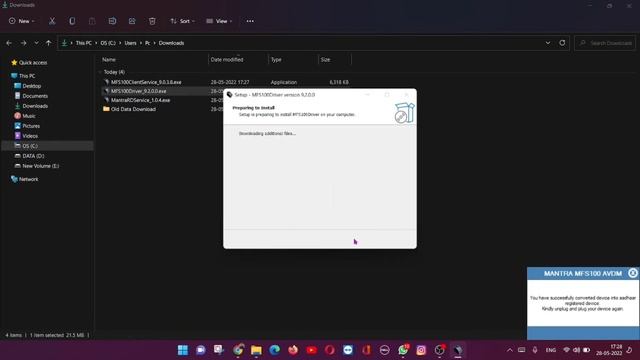This screenshot has width=640, height=360.
Task: Refresh the Downloads folder
Action: coord(562,43)
